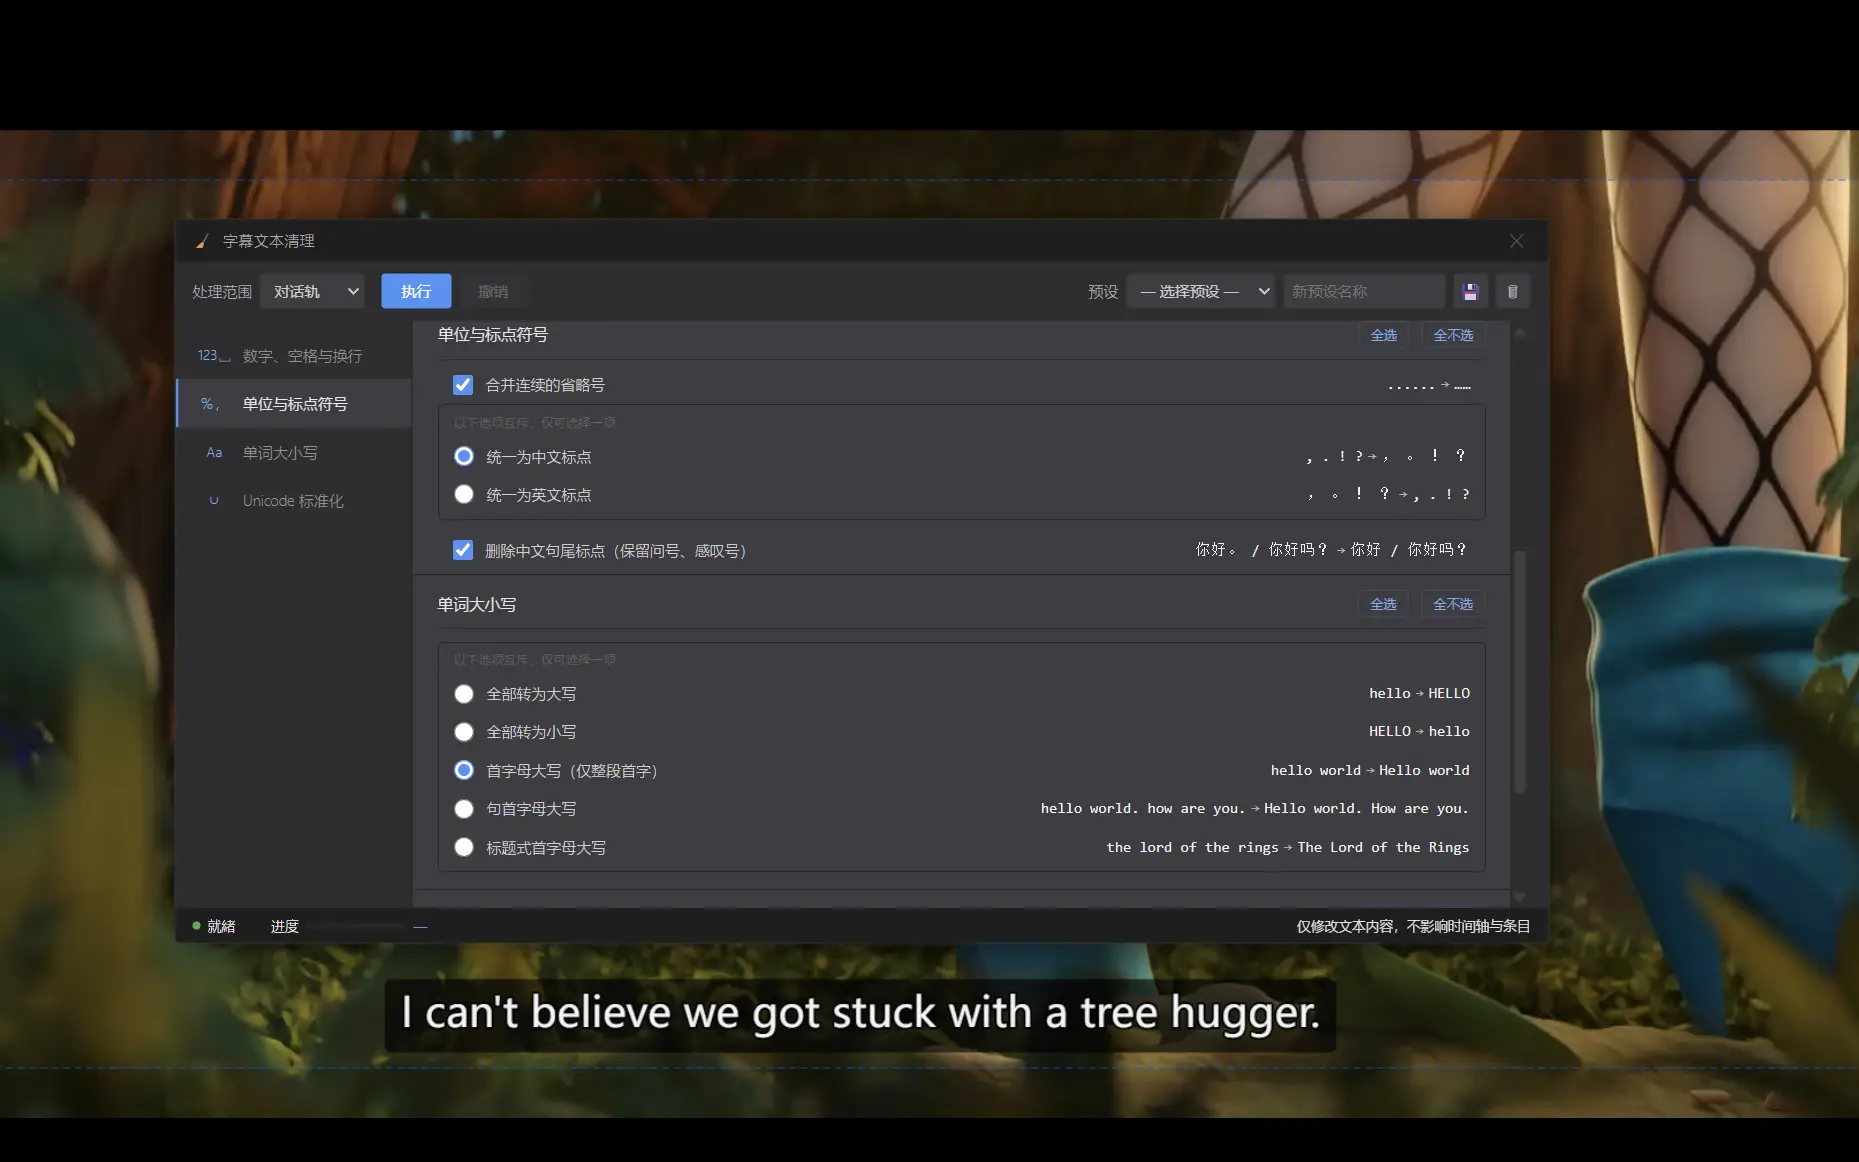Select the 全部转为小写 radio option

(464, 732)
